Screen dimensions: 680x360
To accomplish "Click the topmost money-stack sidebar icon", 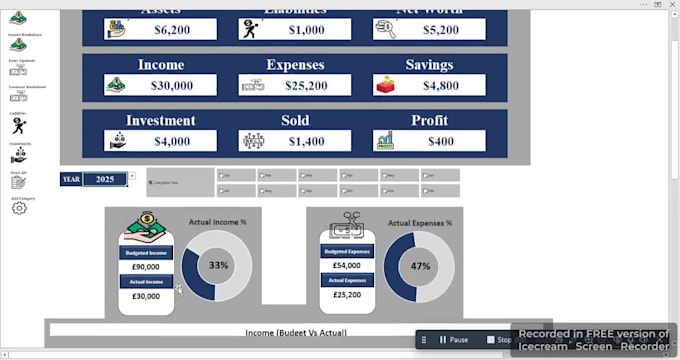I will (x=18, y=18).
